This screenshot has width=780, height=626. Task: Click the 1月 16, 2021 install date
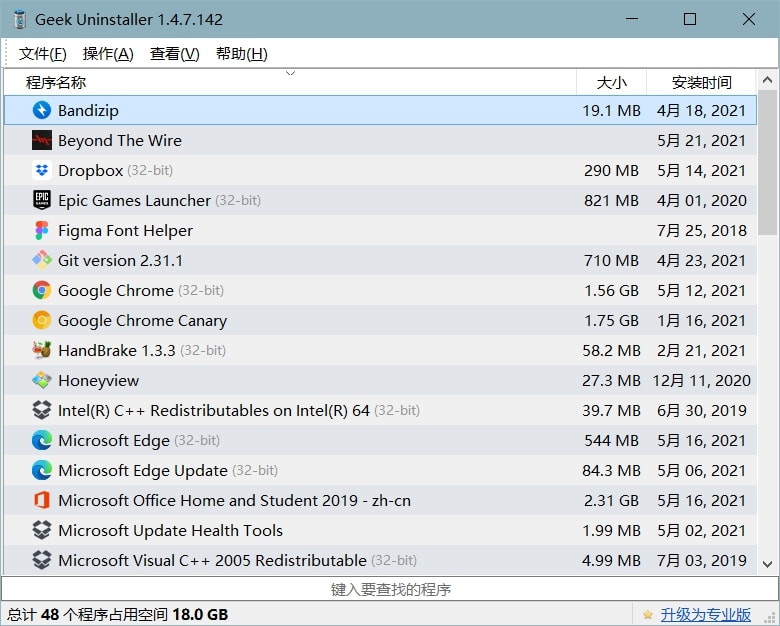702,320
